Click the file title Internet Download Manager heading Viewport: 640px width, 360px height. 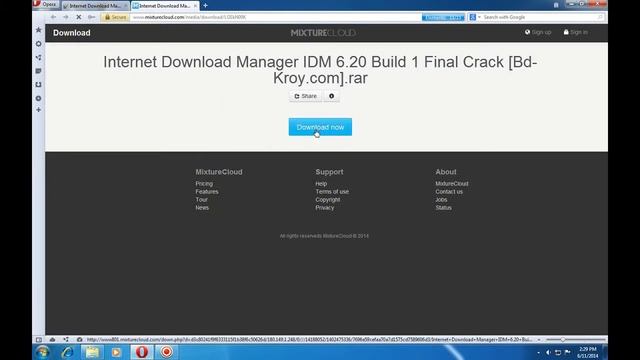tap(320, 70)
